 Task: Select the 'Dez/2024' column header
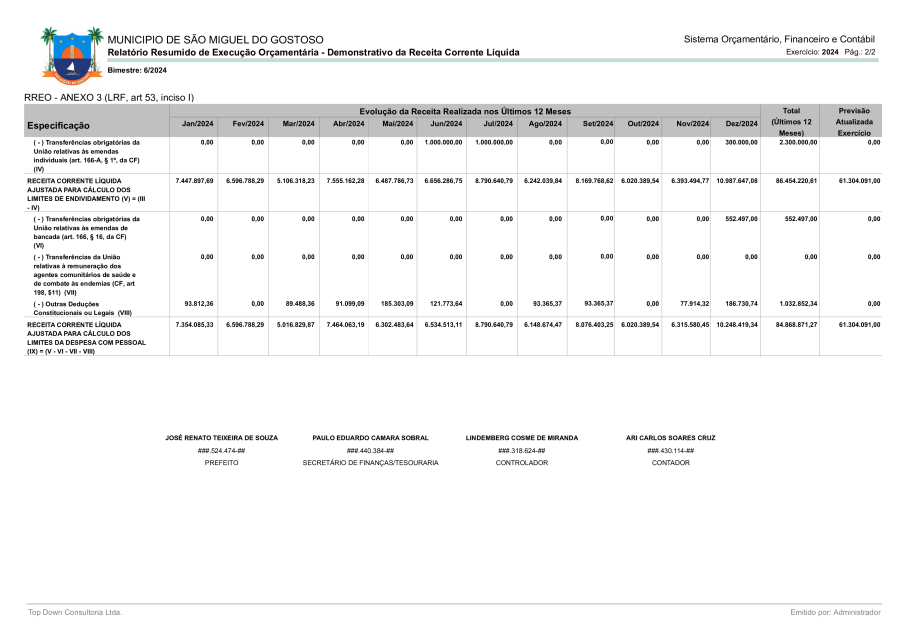point(741,124)
